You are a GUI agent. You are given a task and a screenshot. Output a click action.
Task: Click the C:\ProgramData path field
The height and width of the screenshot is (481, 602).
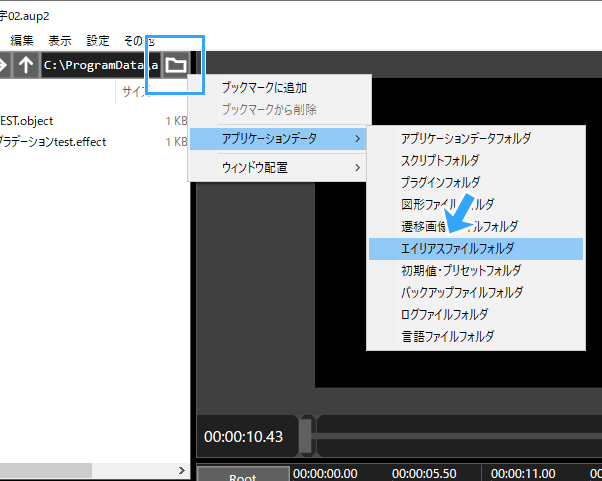(x=101, y=65)
